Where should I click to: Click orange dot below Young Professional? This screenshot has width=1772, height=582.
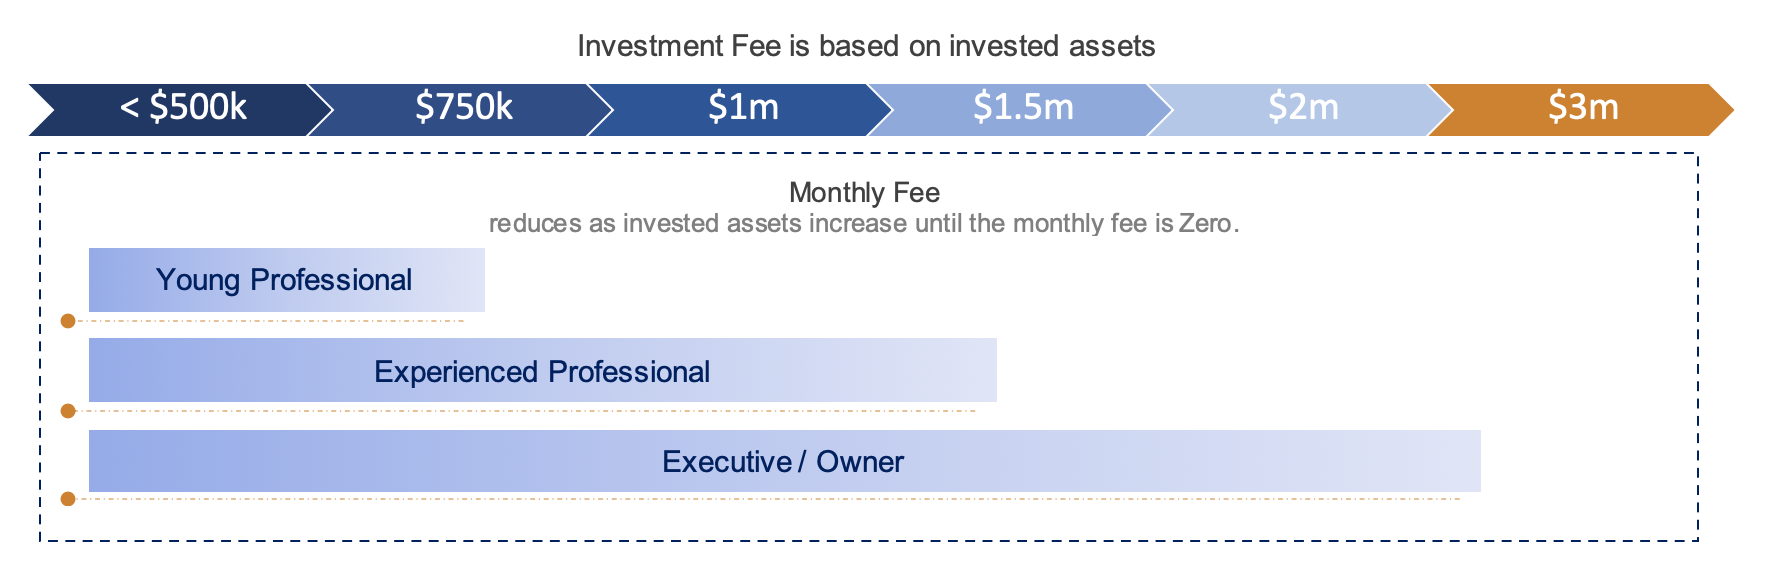[x=68, y=321]
